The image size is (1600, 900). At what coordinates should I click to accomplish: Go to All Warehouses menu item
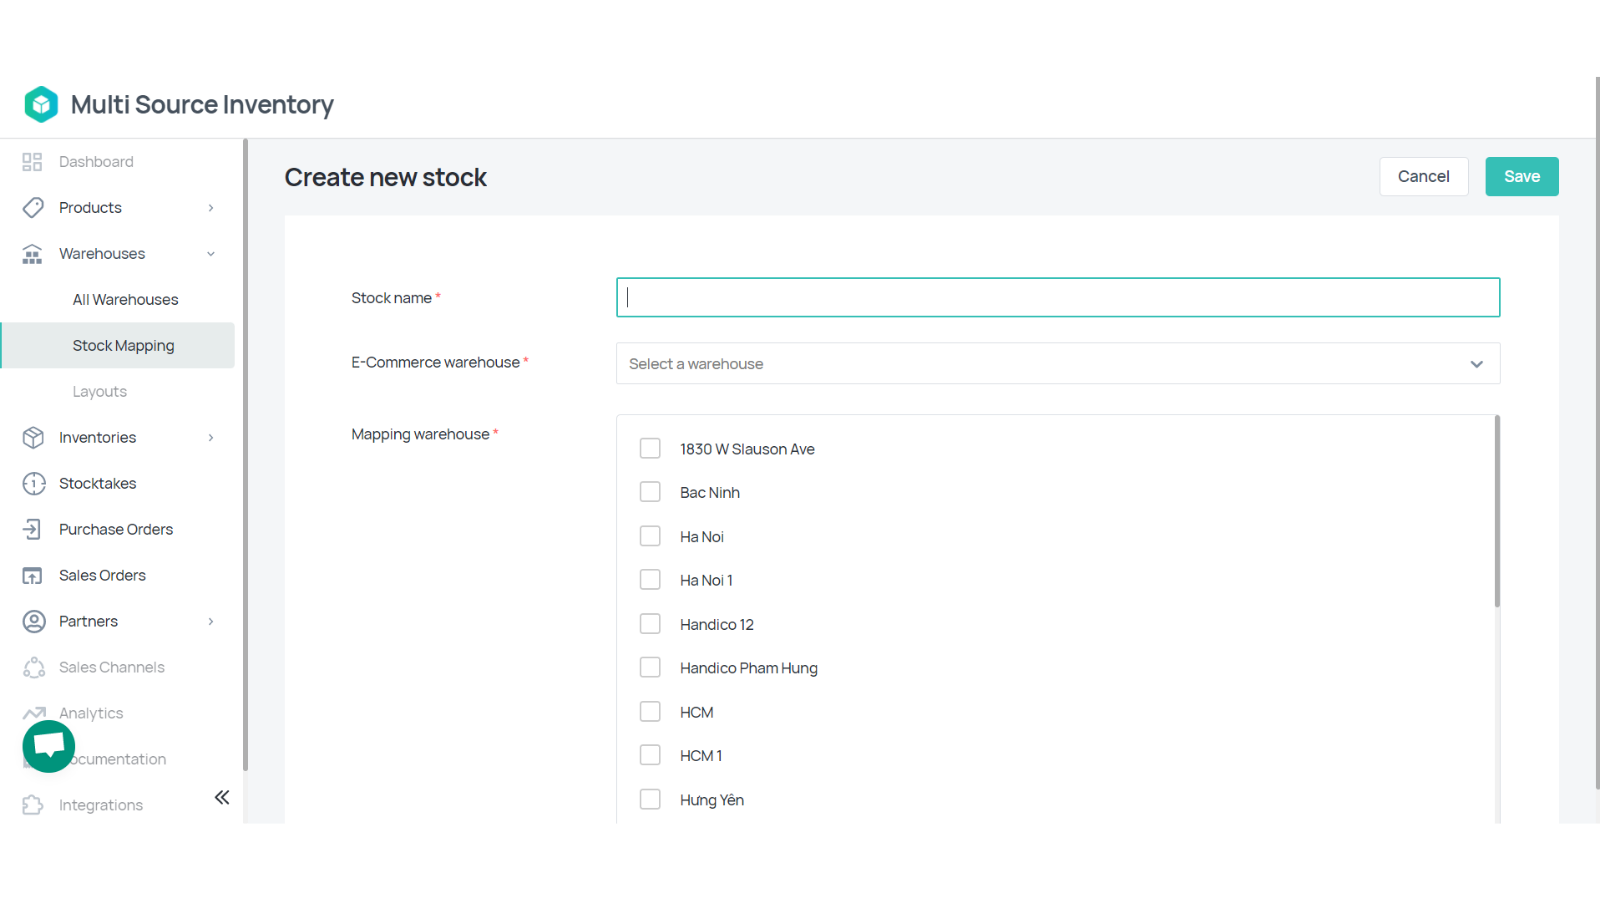(x=125, y=300)
